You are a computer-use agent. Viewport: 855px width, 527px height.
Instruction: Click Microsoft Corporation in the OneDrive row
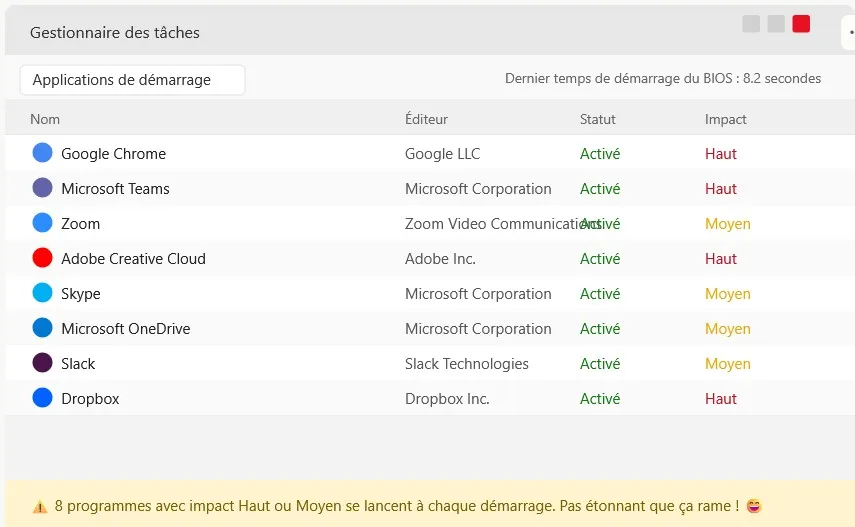(x=478, y=329)
